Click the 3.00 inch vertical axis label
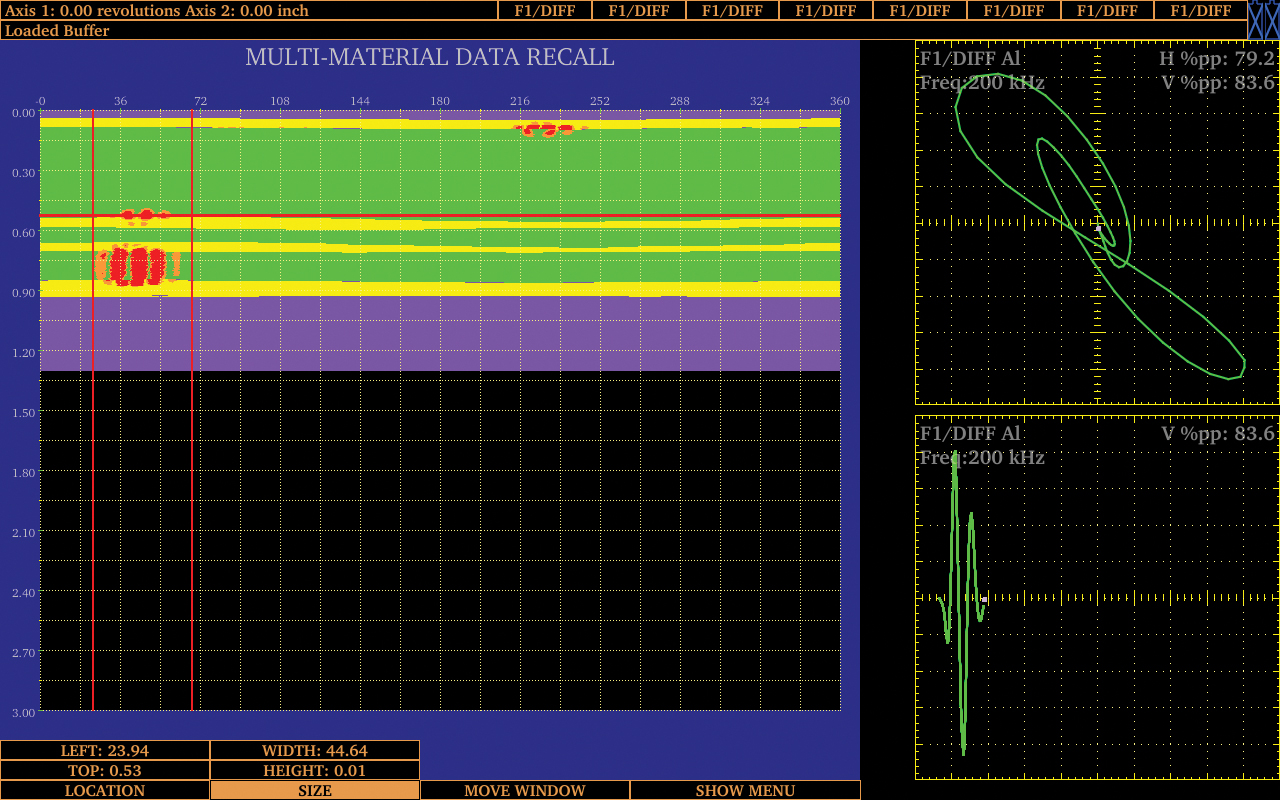This screenshot has width=1280, height=800. coord(24,712)
